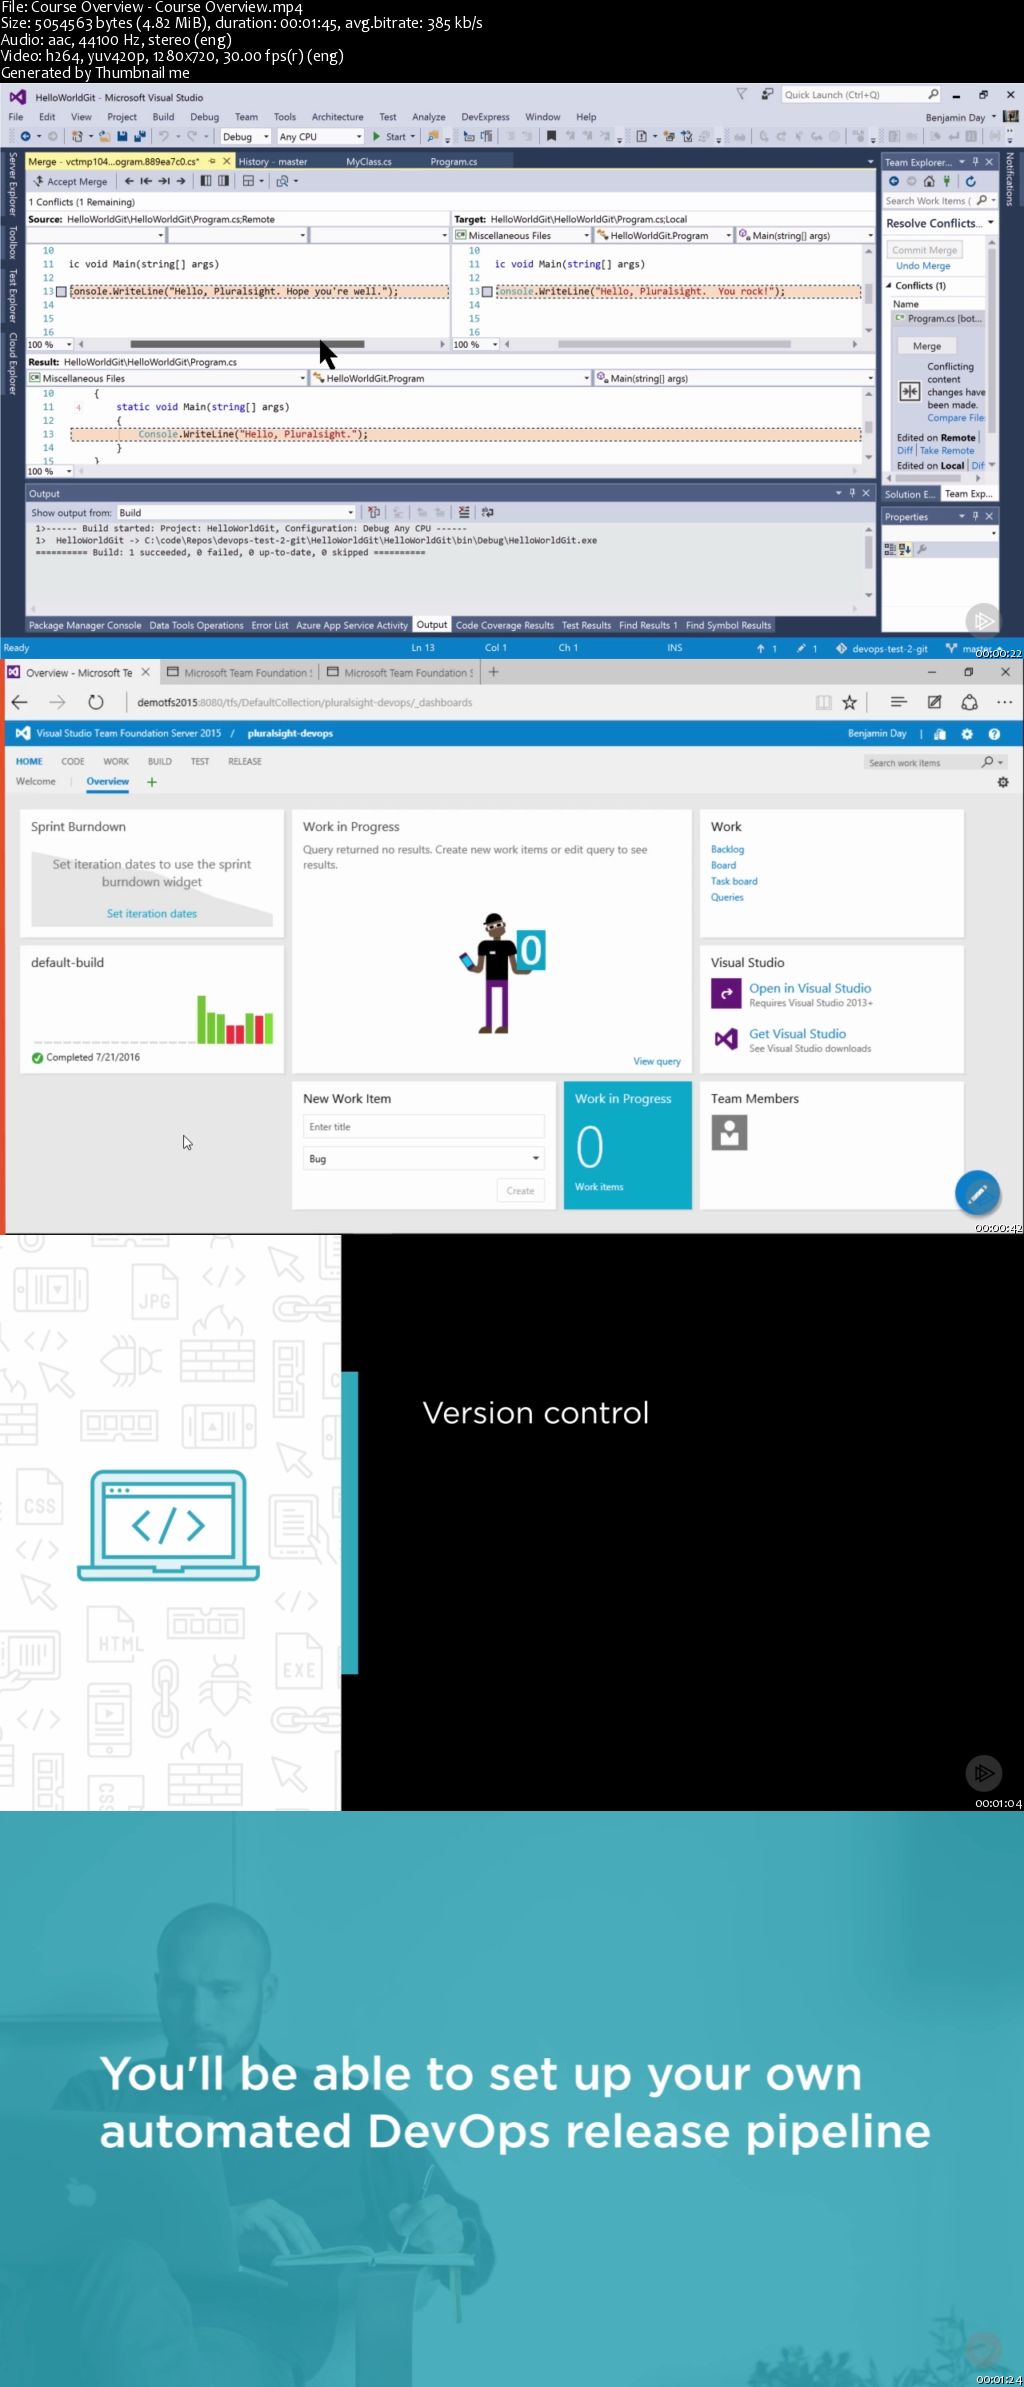
Task: Open the Analyze menu
Action: click(428, 117)
